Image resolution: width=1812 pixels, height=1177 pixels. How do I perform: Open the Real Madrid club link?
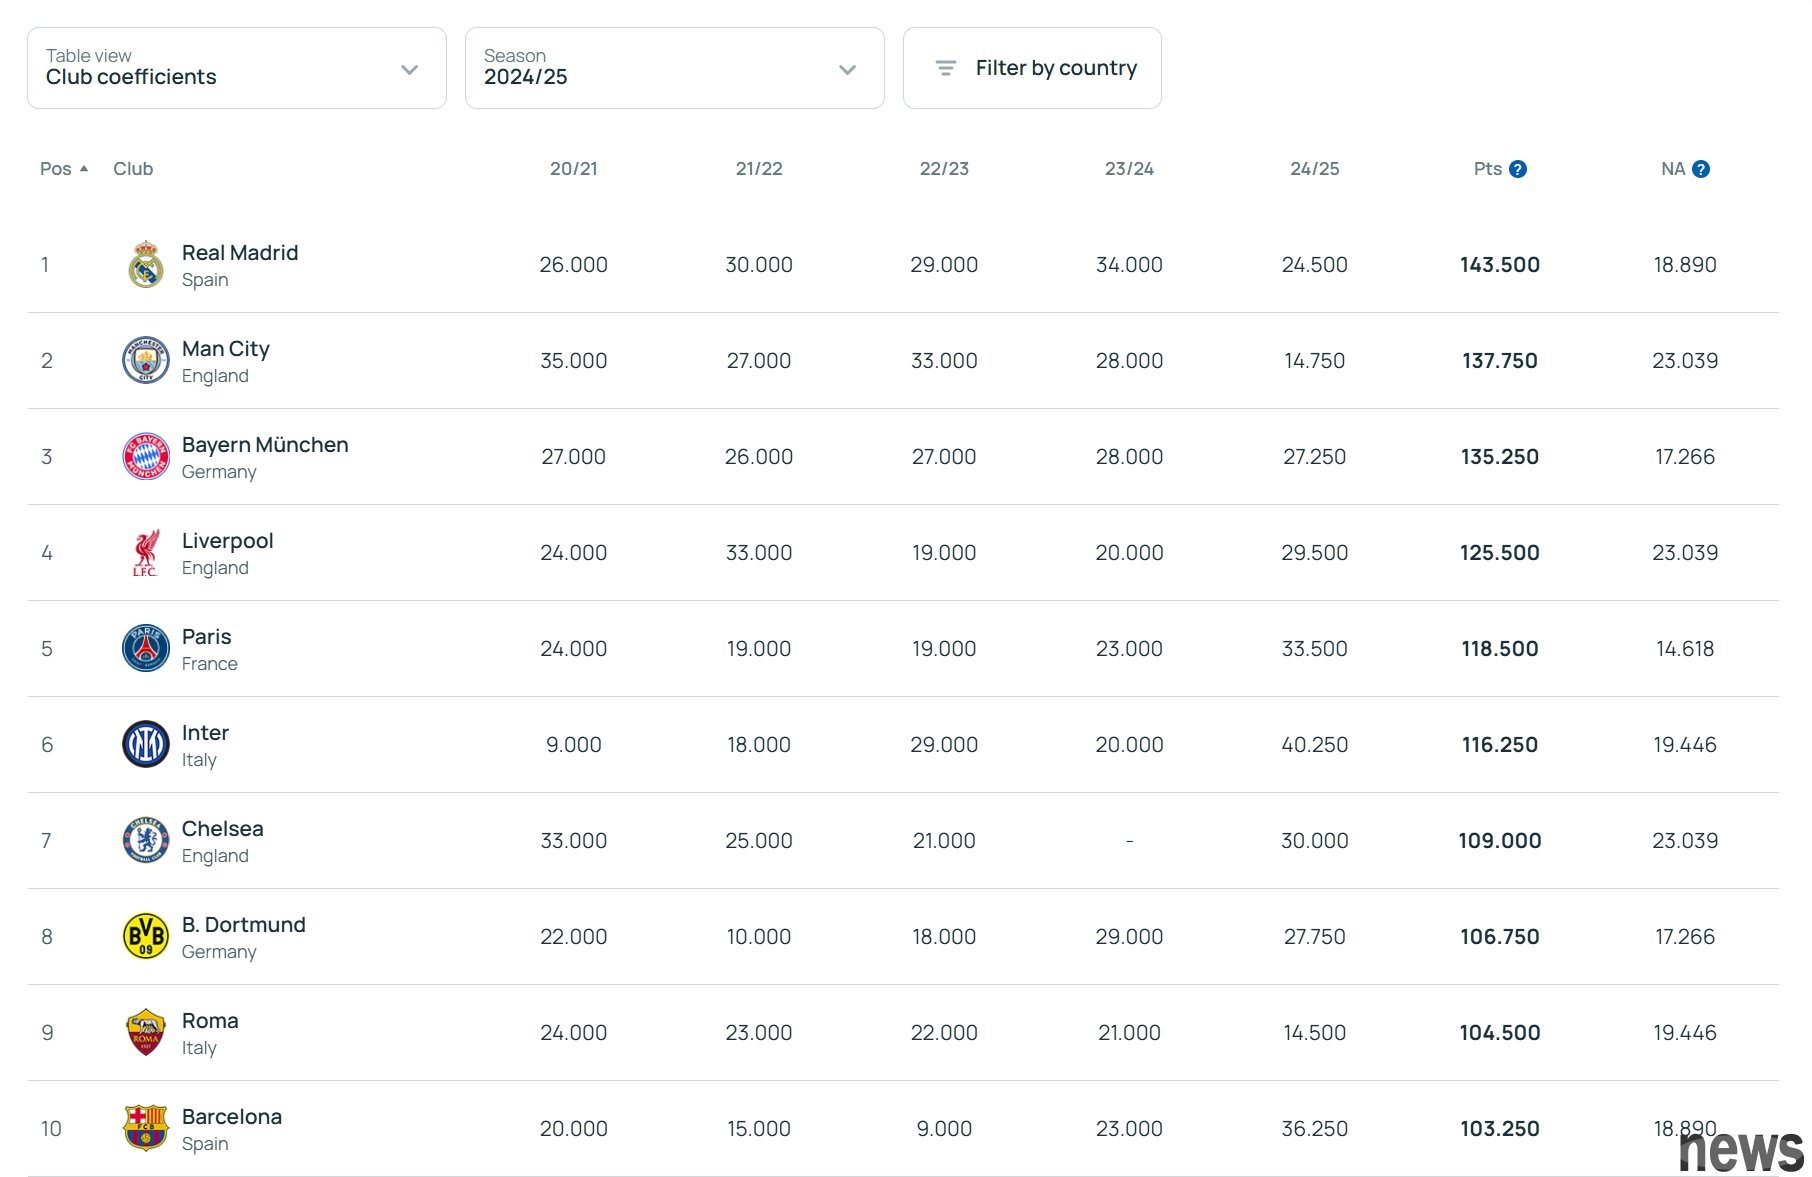coord(240,253)
